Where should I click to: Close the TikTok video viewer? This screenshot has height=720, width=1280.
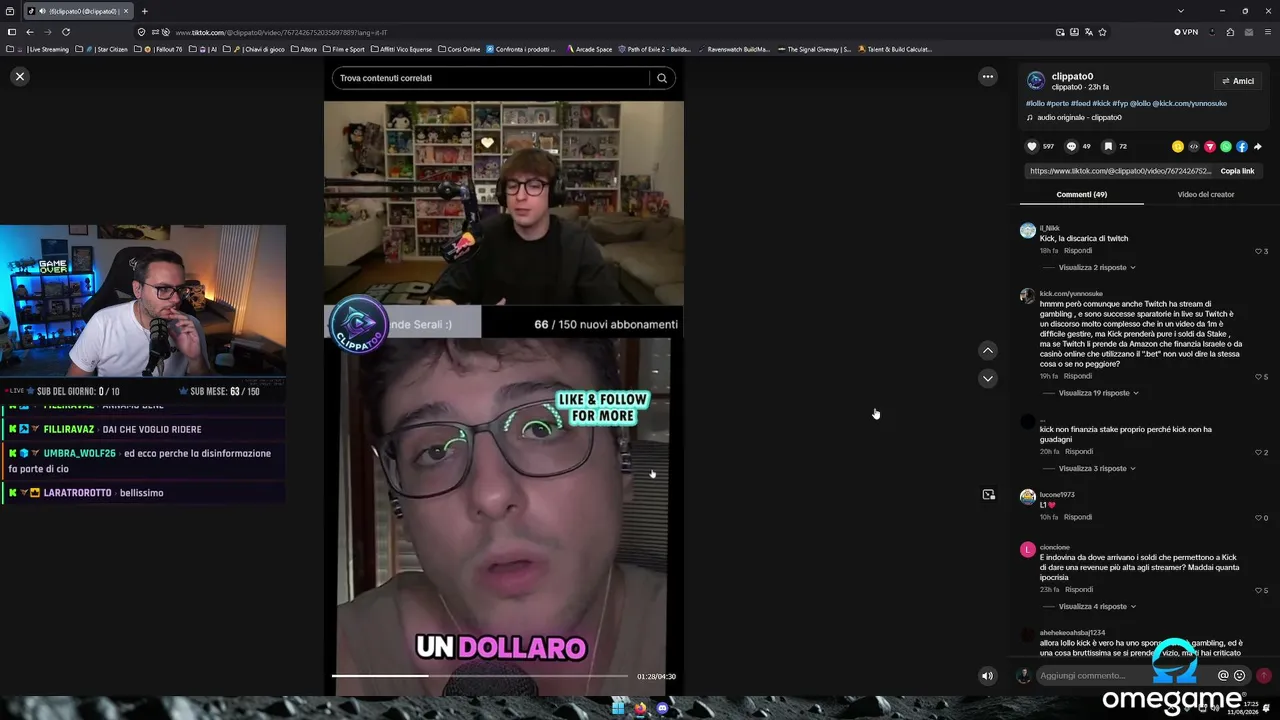(x=19, y=76)
